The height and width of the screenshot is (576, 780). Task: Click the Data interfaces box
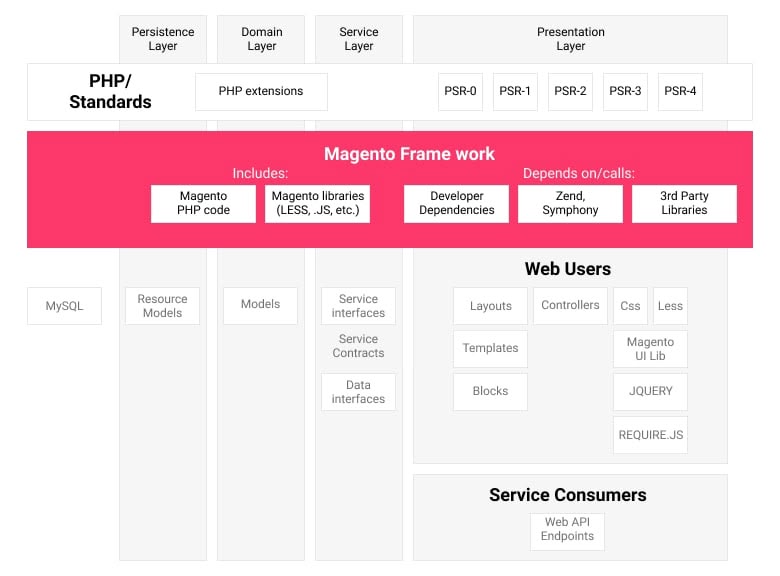click(358, 392)
